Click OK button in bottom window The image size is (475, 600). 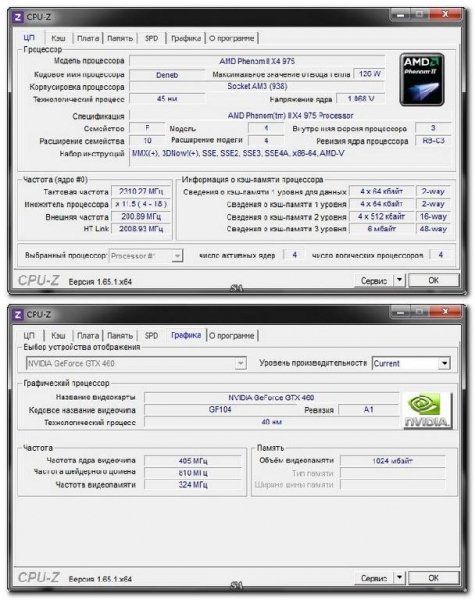coord(433,577)
